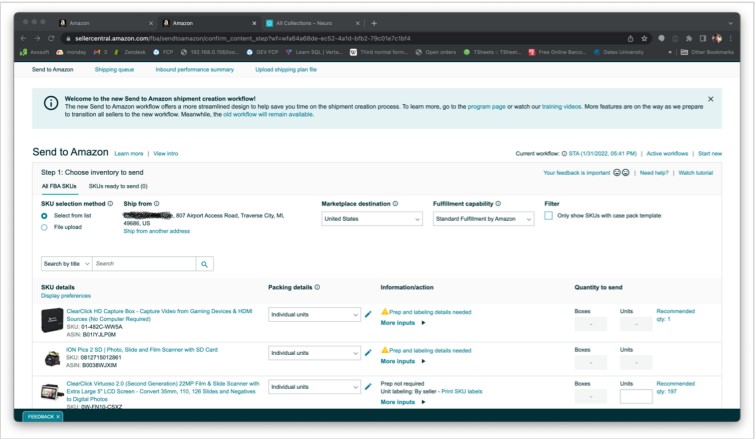755x439 pixels.
Task: Open Other Bookmarks folder
Action: pos(707,52)
